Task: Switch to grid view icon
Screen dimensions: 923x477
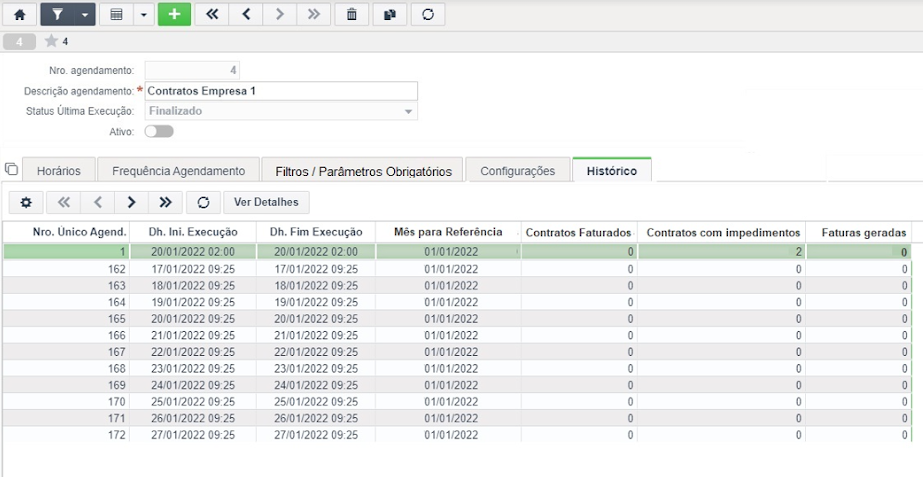Action: (x=117, y=15)
